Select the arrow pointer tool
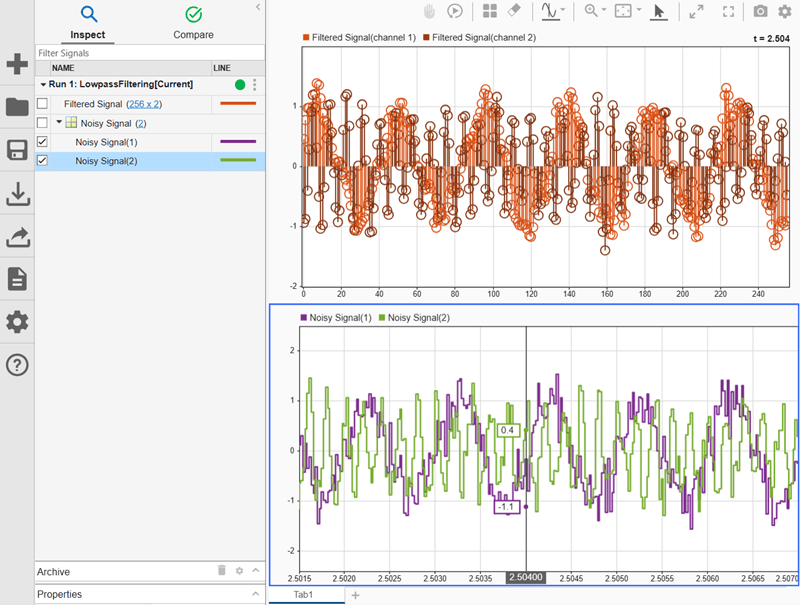Viewport: 800px width, 605px height. pos(659,12)
